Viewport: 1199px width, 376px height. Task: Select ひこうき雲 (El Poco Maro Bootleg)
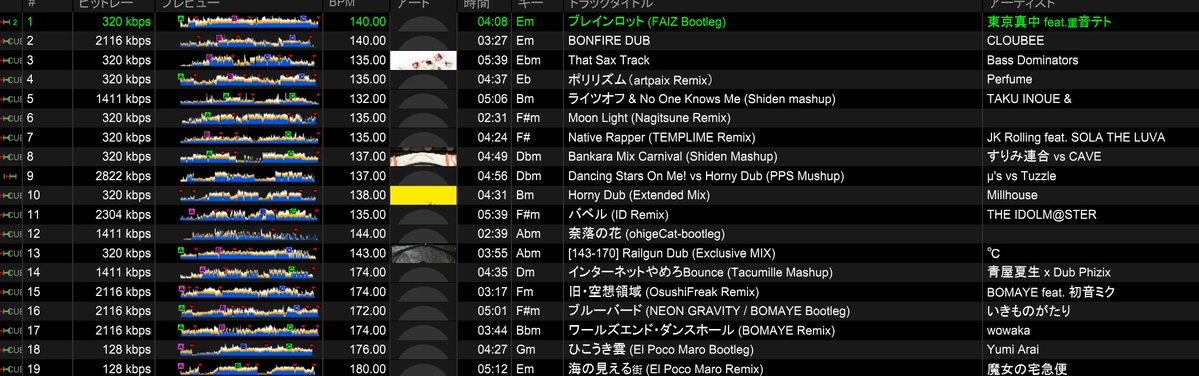[x=660, y=349]
